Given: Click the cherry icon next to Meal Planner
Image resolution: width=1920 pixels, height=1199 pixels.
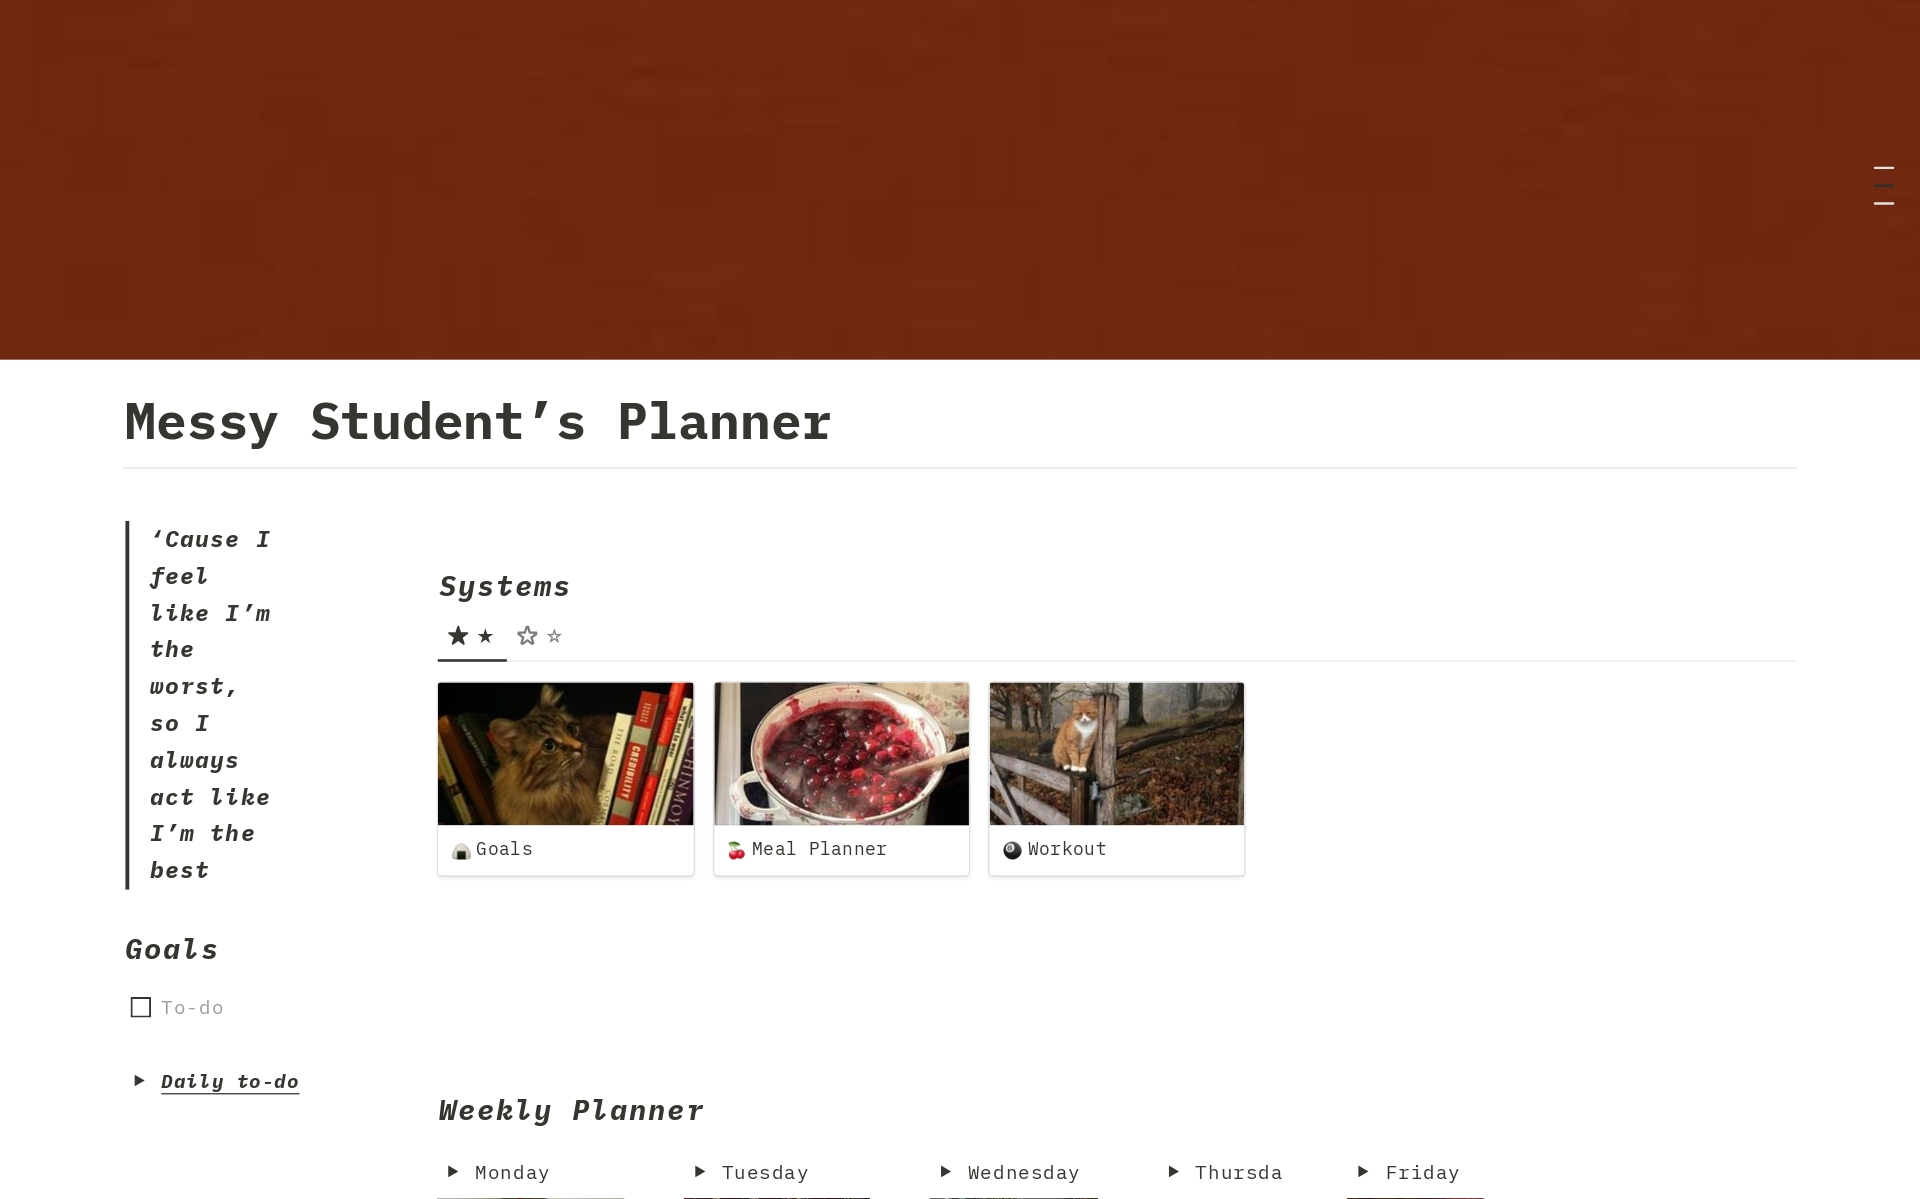Looking at the screenshot, I should 736,848.
